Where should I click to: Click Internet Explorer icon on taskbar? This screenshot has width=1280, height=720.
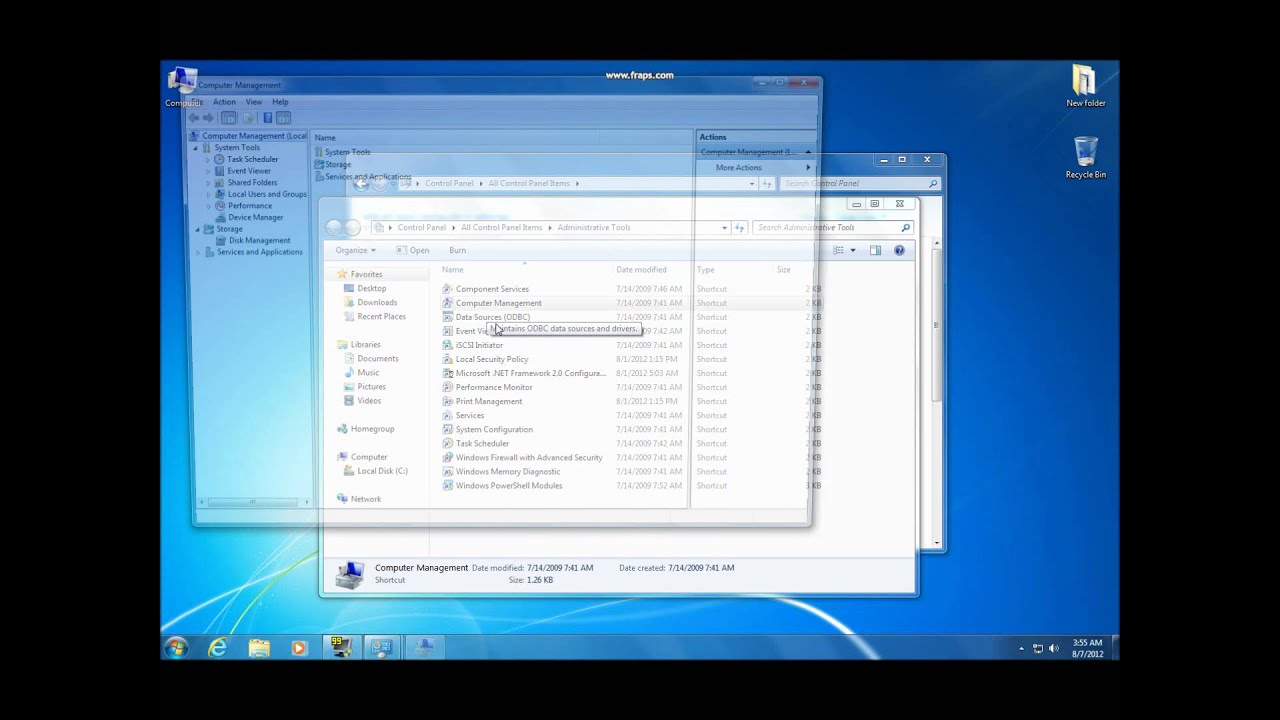217,647
